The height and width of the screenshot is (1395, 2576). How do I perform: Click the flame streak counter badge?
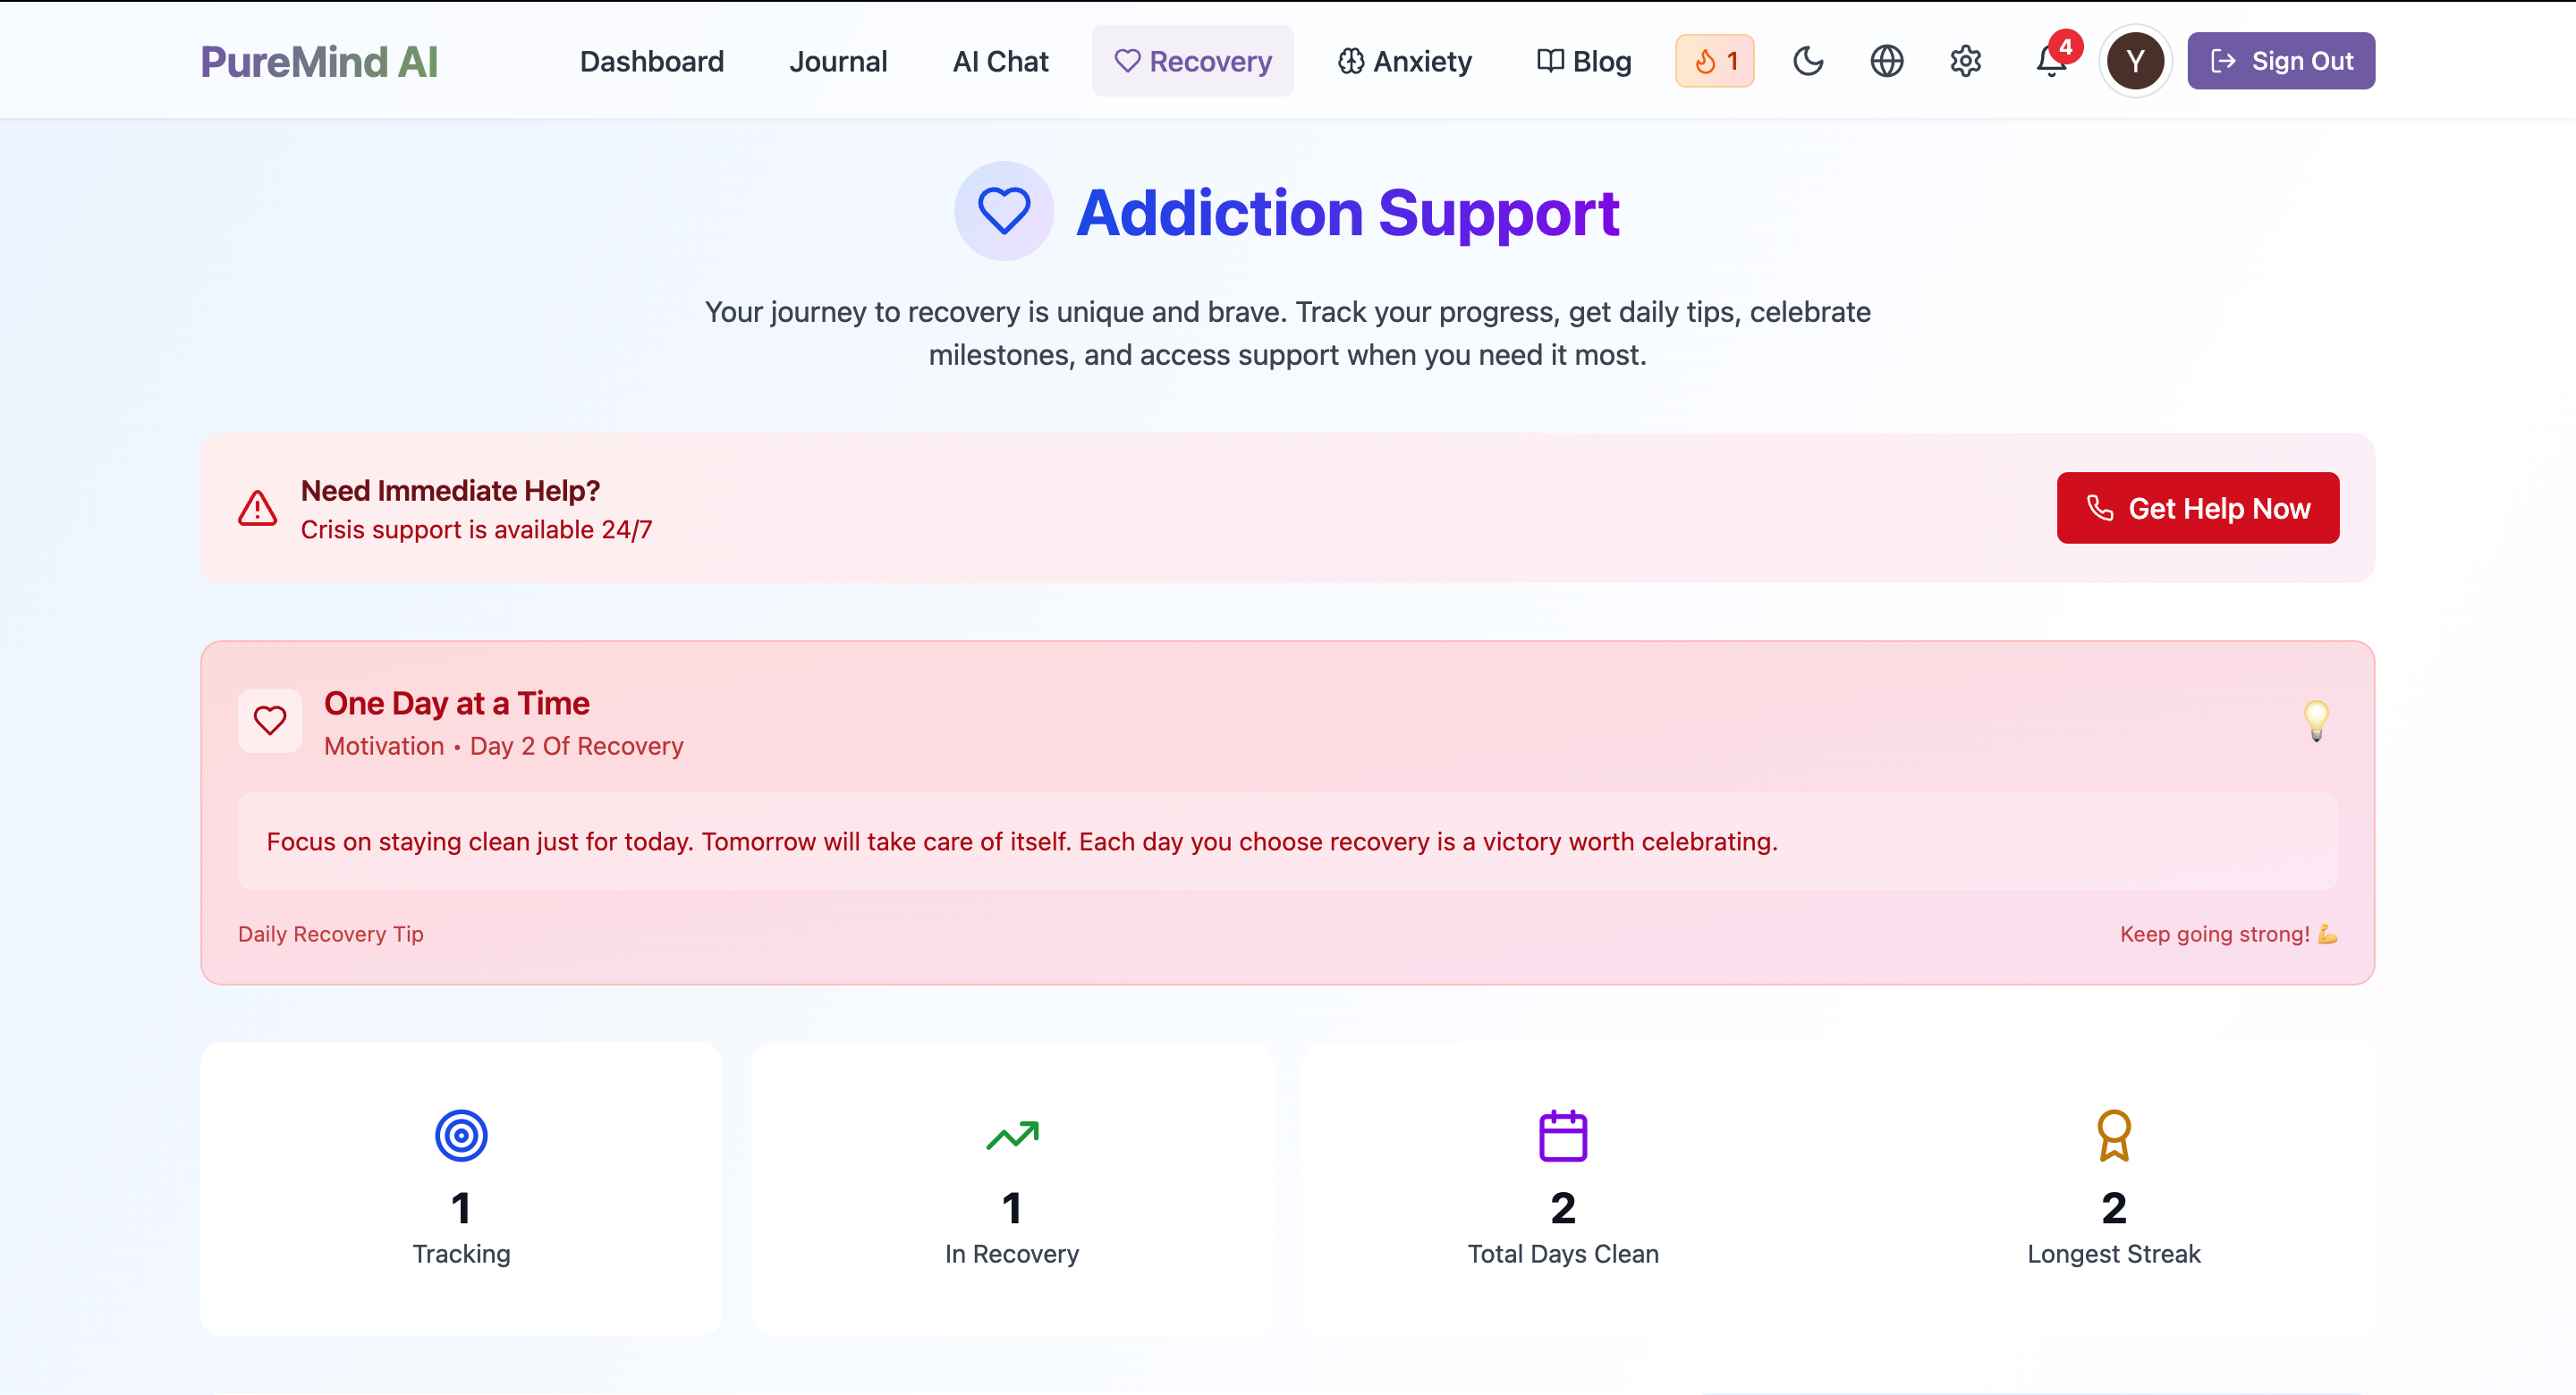pyautogui.click(x=1715, y=61)
